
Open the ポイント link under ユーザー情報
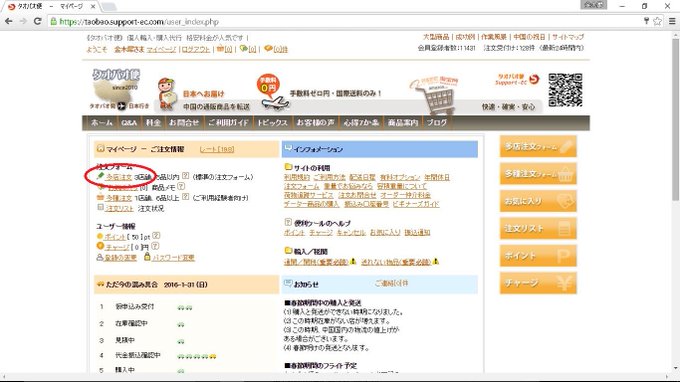pos(114,237)
